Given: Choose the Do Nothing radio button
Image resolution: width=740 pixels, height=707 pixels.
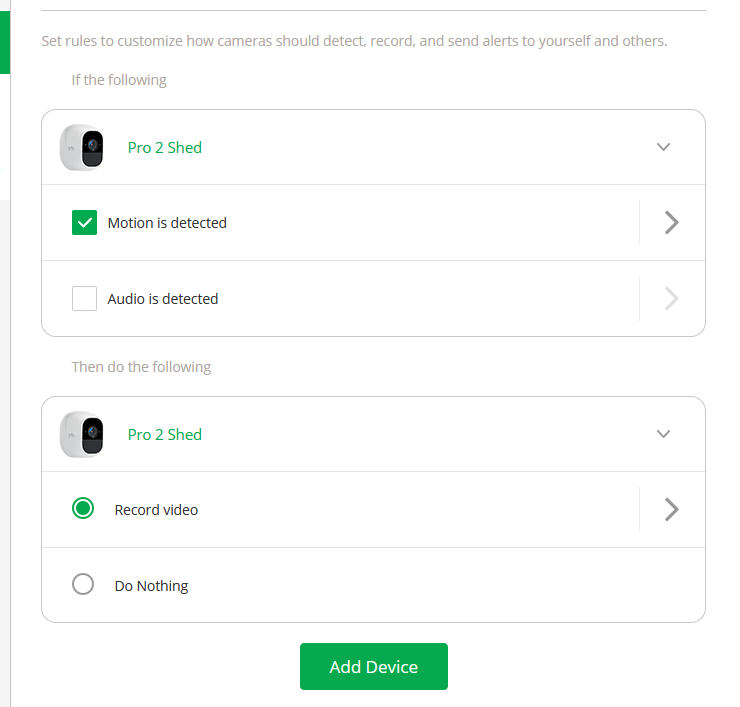Looking at the screenshot, I should [83, 585].
